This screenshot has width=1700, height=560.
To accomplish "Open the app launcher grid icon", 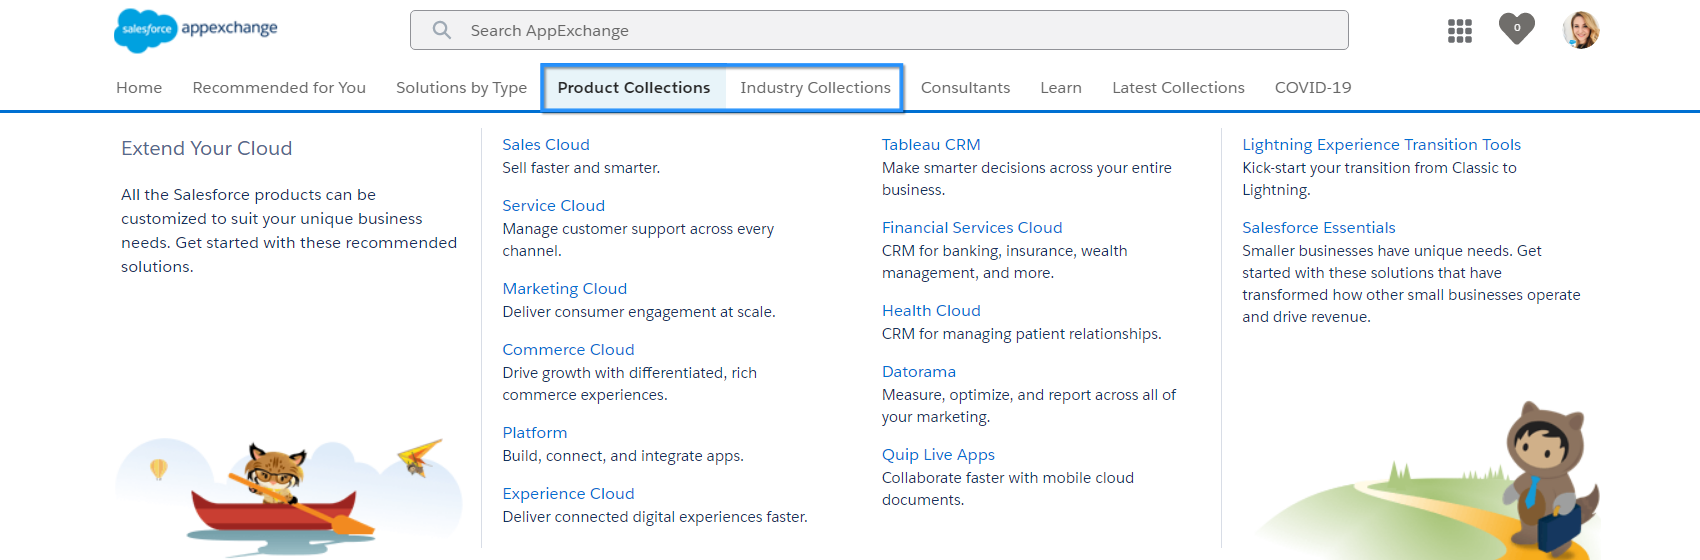I will coord(1460,31).
